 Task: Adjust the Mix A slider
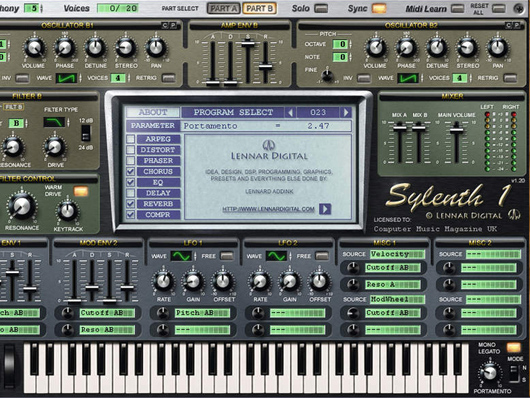[400, 127]
